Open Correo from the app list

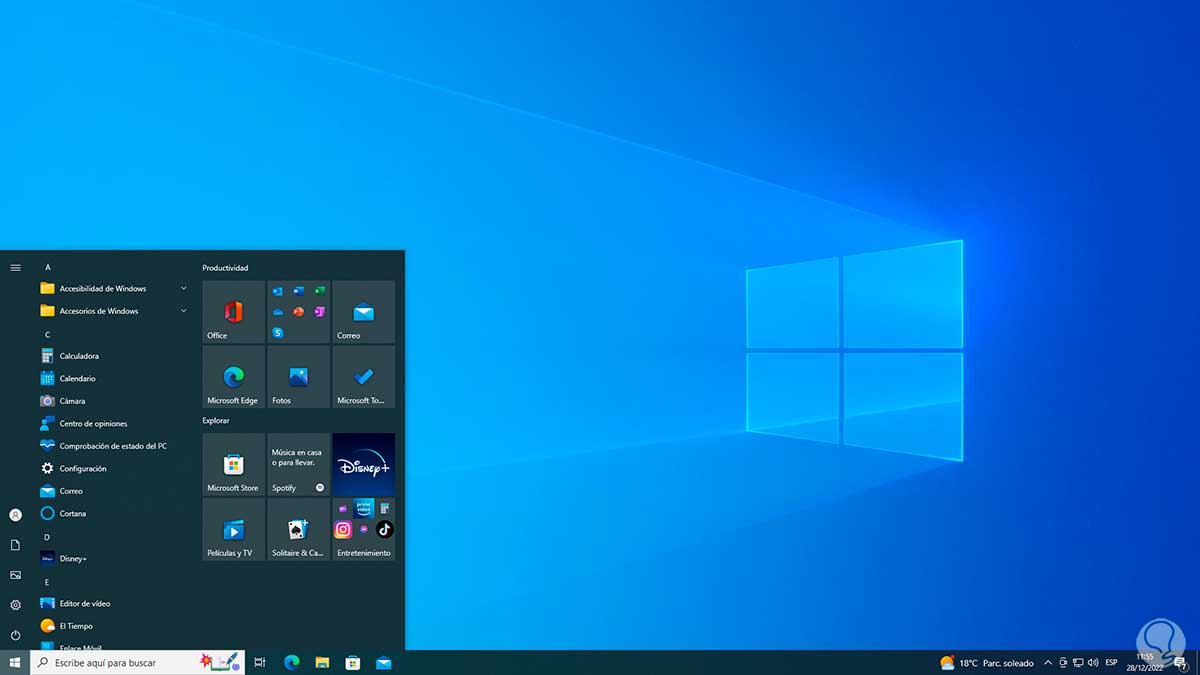click(114, 491)
